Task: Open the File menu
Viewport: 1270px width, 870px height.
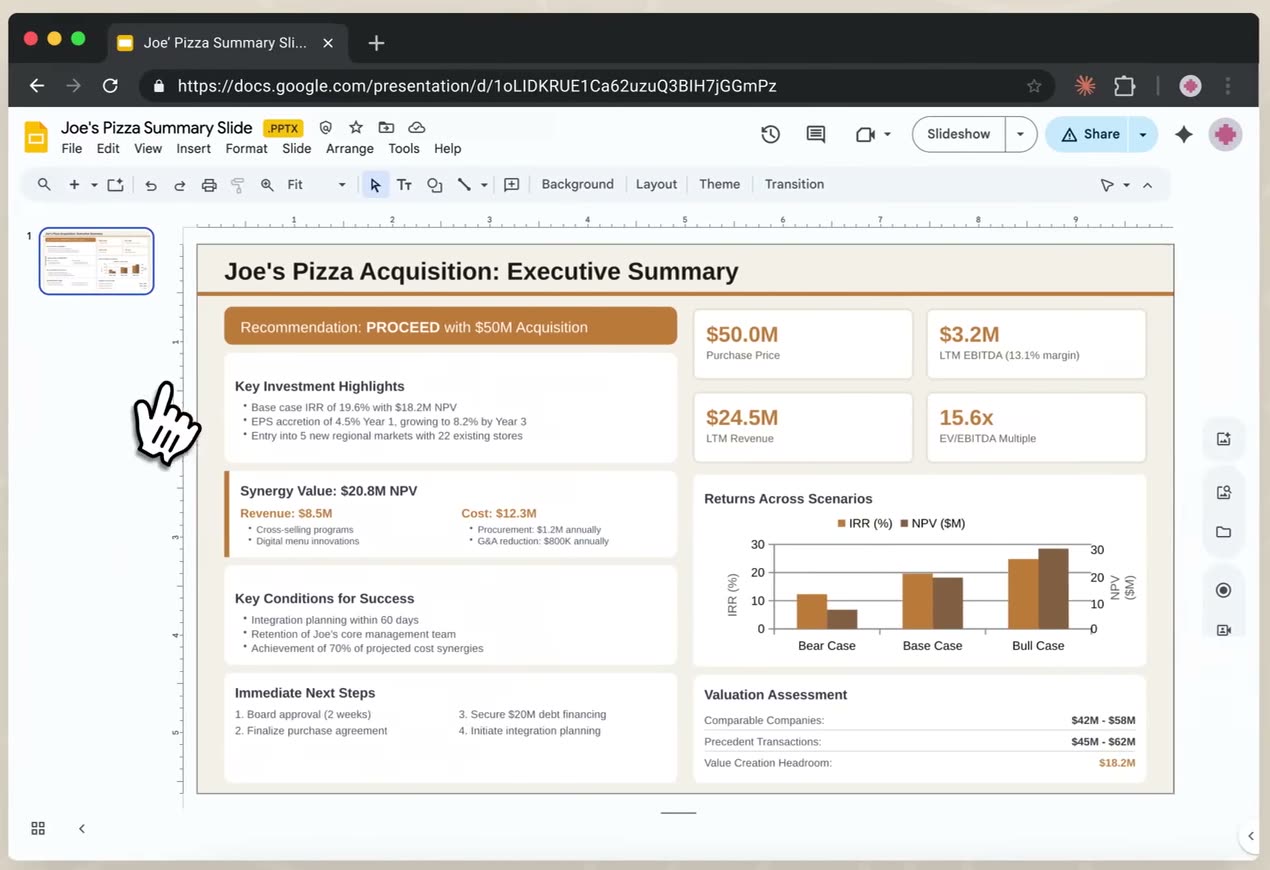Action: pos(72,148)
